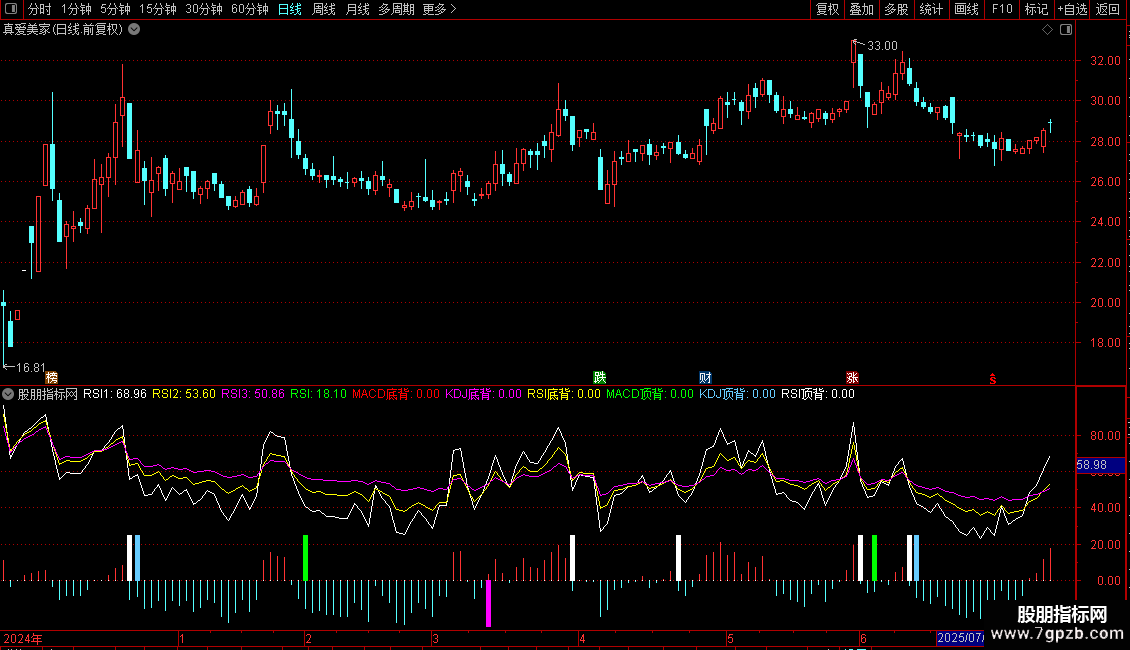Click the green RSI: 18.10 value
The height and width of the screenshot is (650, 1130).
[318, 394]
